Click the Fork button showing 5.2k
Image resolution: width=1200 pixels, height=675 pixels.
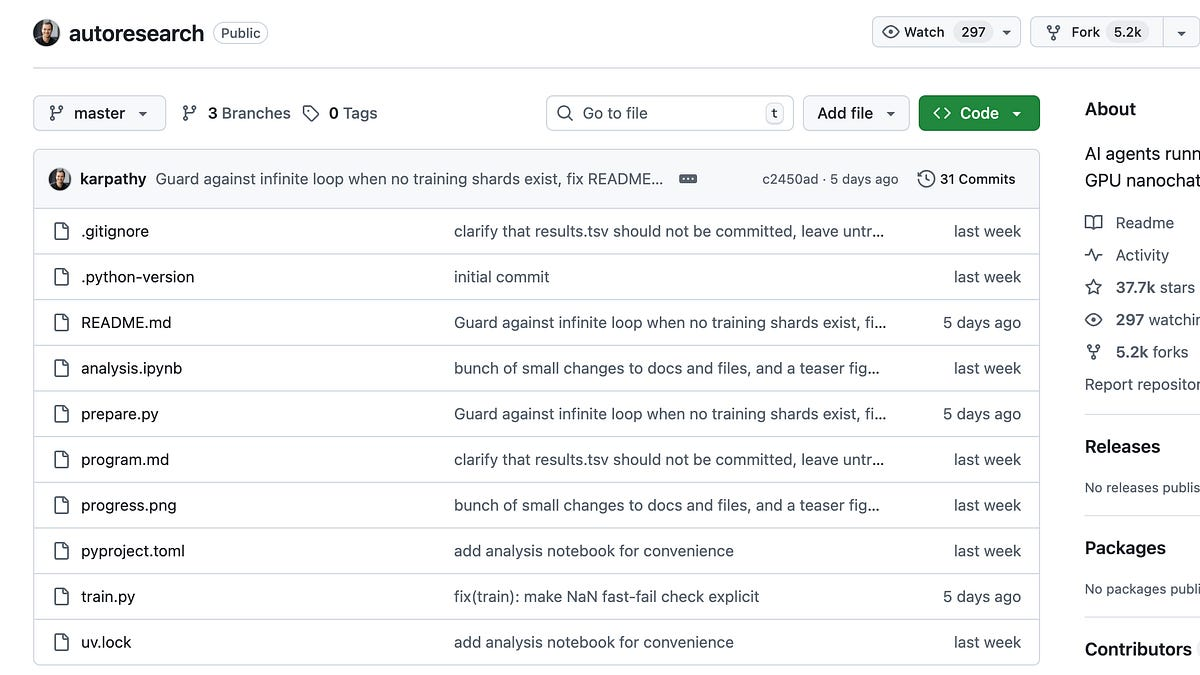point(1097,32)
